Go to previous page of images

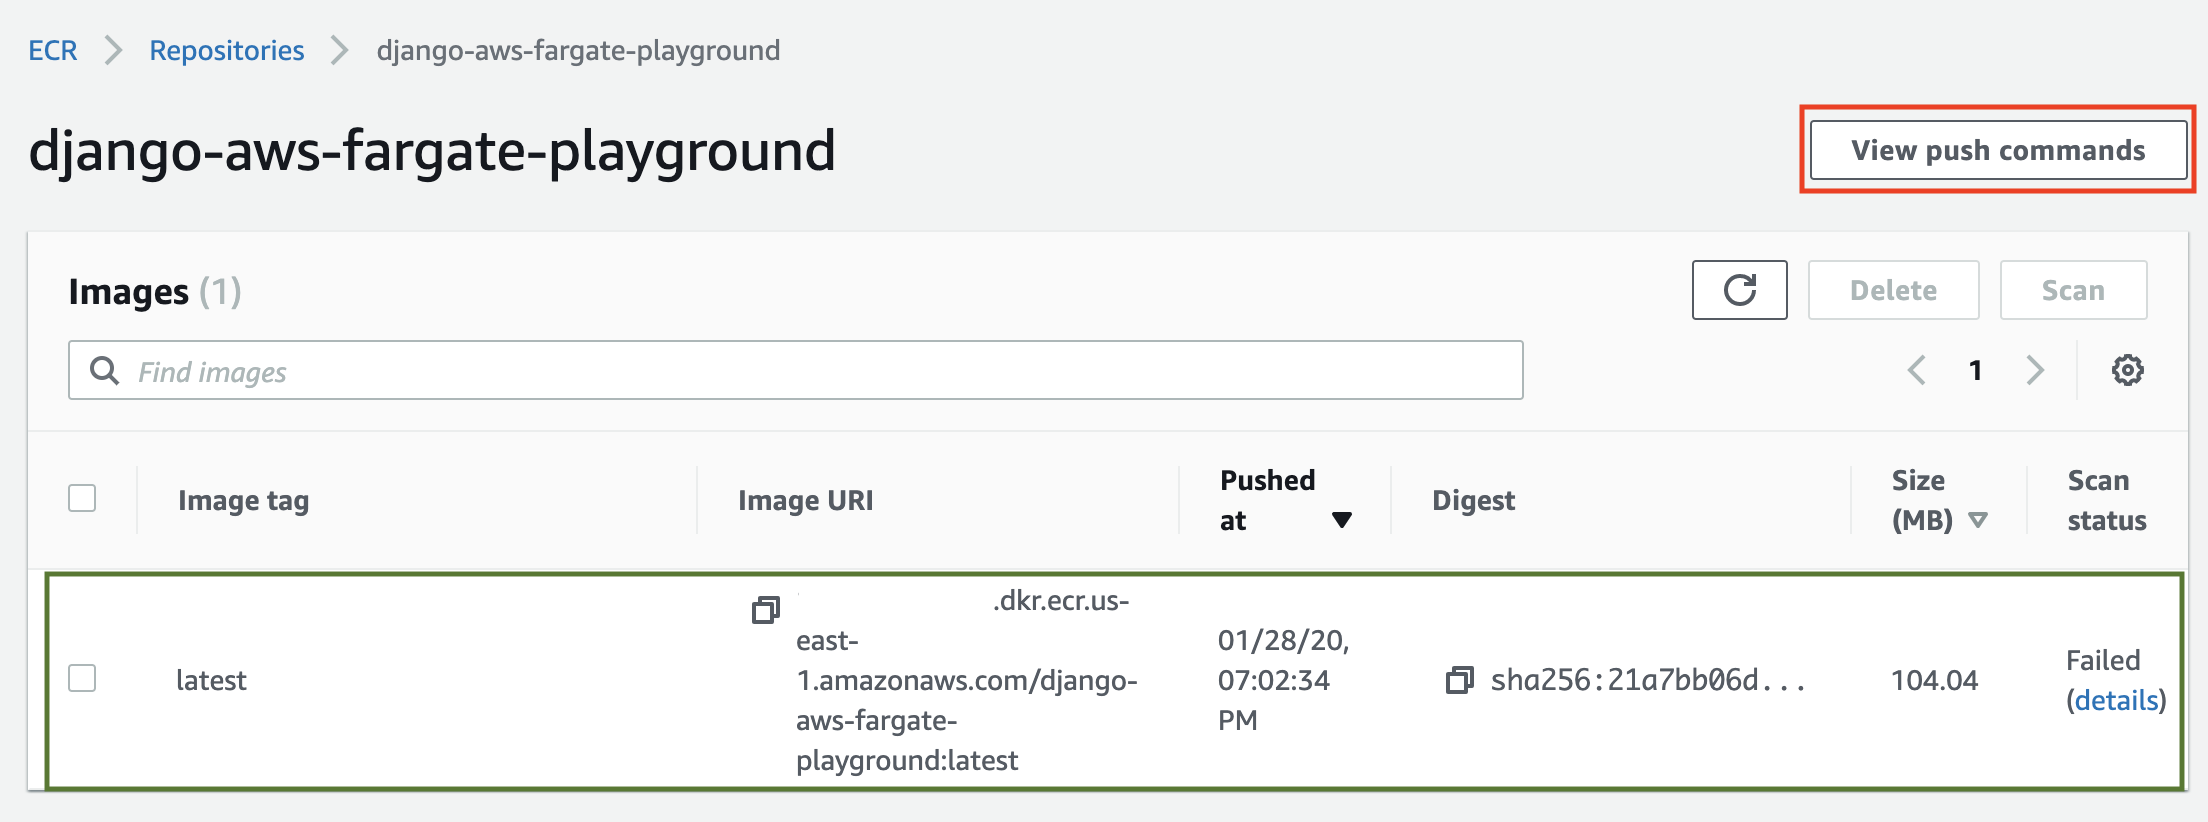(1916, 370)
